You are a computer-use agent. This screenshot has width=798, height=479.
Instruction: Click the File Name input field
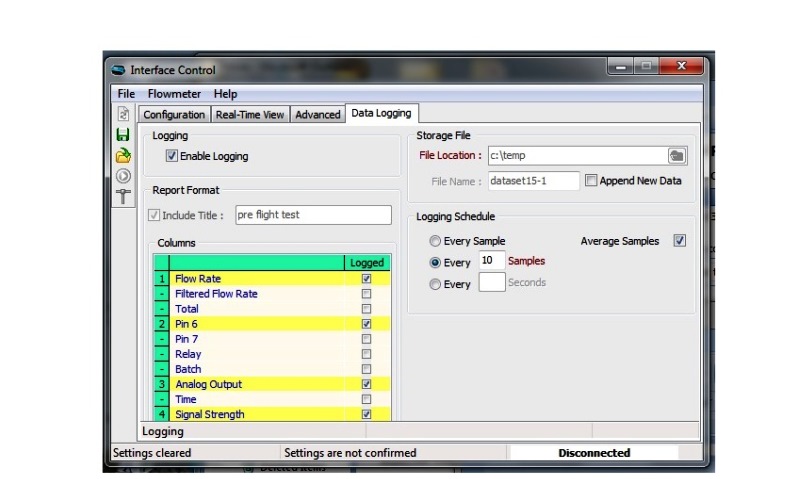point(532,181)
